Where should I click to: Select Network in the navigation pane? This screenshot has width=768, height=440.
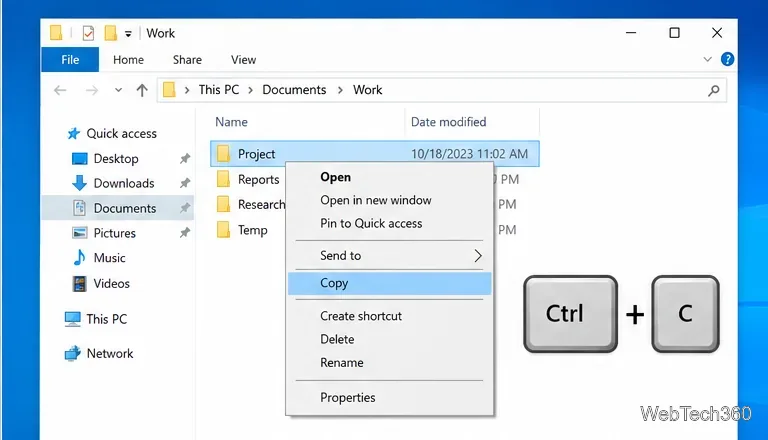point(110,354)
